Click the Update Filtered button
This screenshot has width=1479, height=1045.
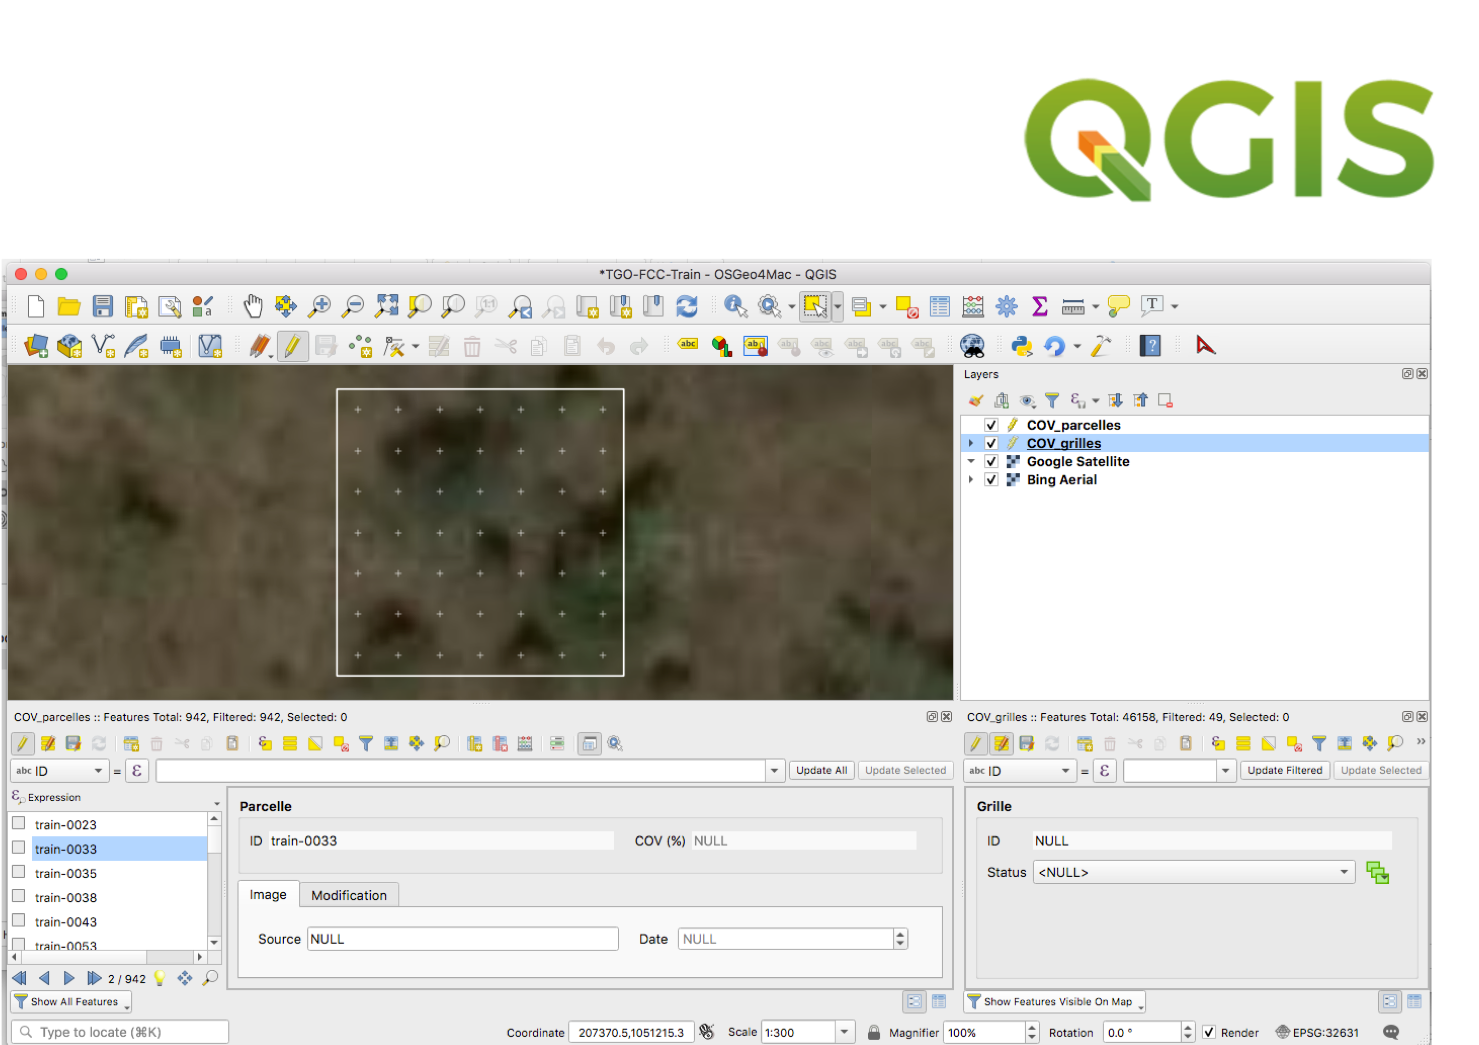click(1284, 770)
